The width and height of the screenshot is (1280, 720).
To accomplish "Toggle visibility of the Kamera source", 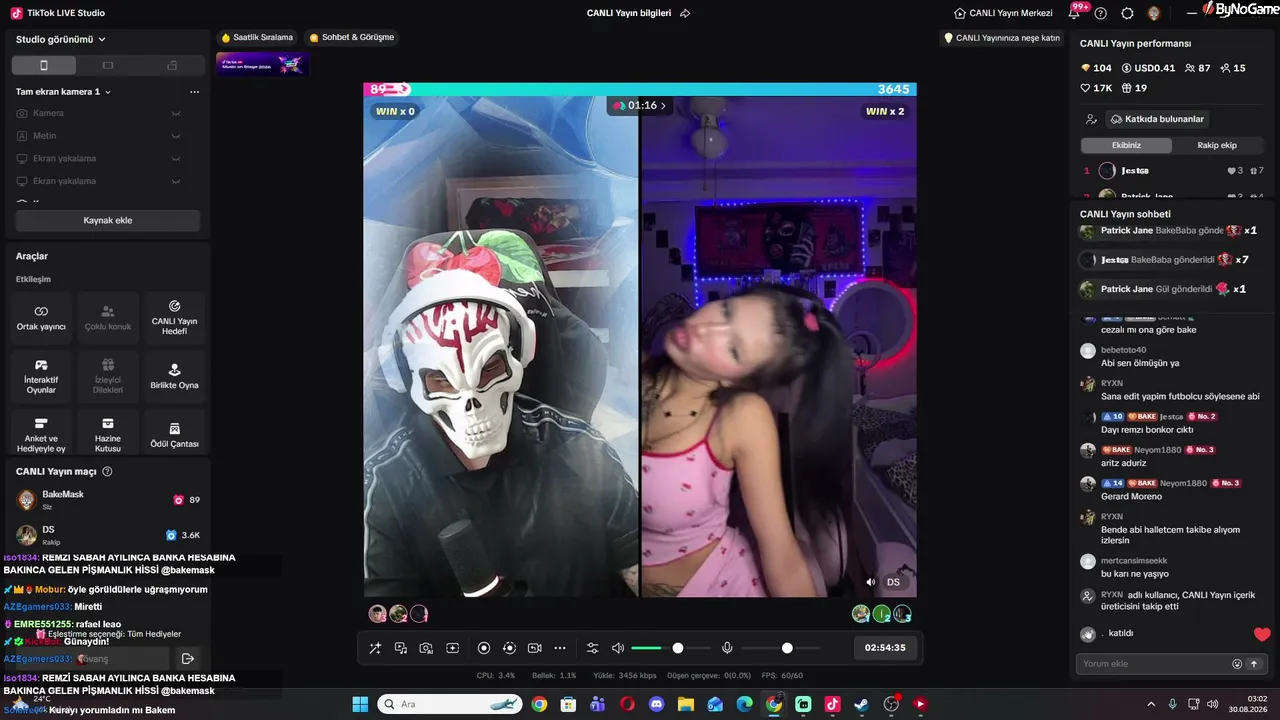I will pyautogui.click(x=175, y=113).
